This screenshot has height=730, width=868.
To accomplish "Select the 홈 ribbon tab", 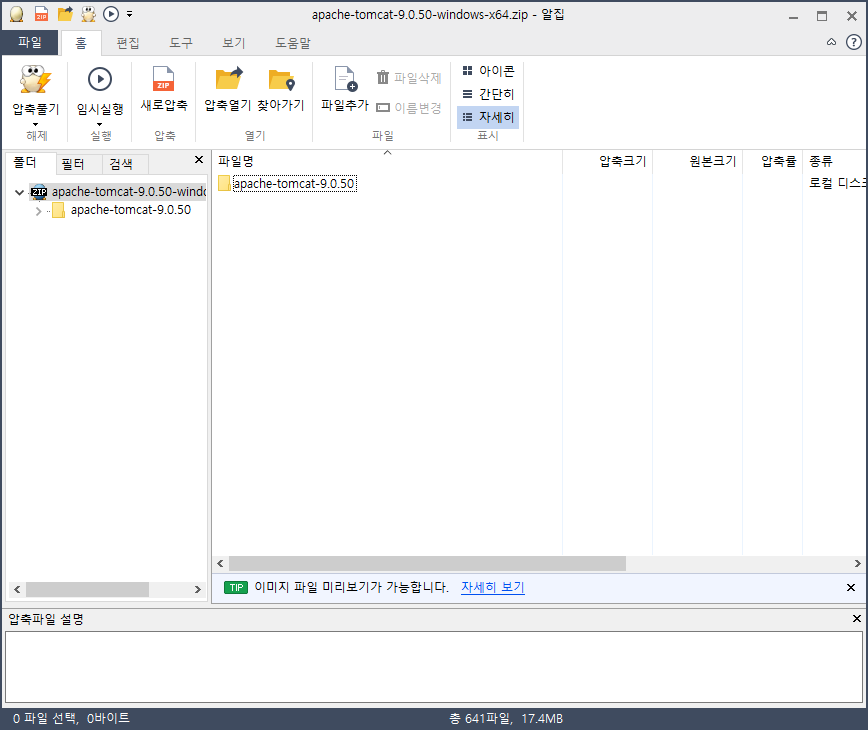I will click(81, 43).
